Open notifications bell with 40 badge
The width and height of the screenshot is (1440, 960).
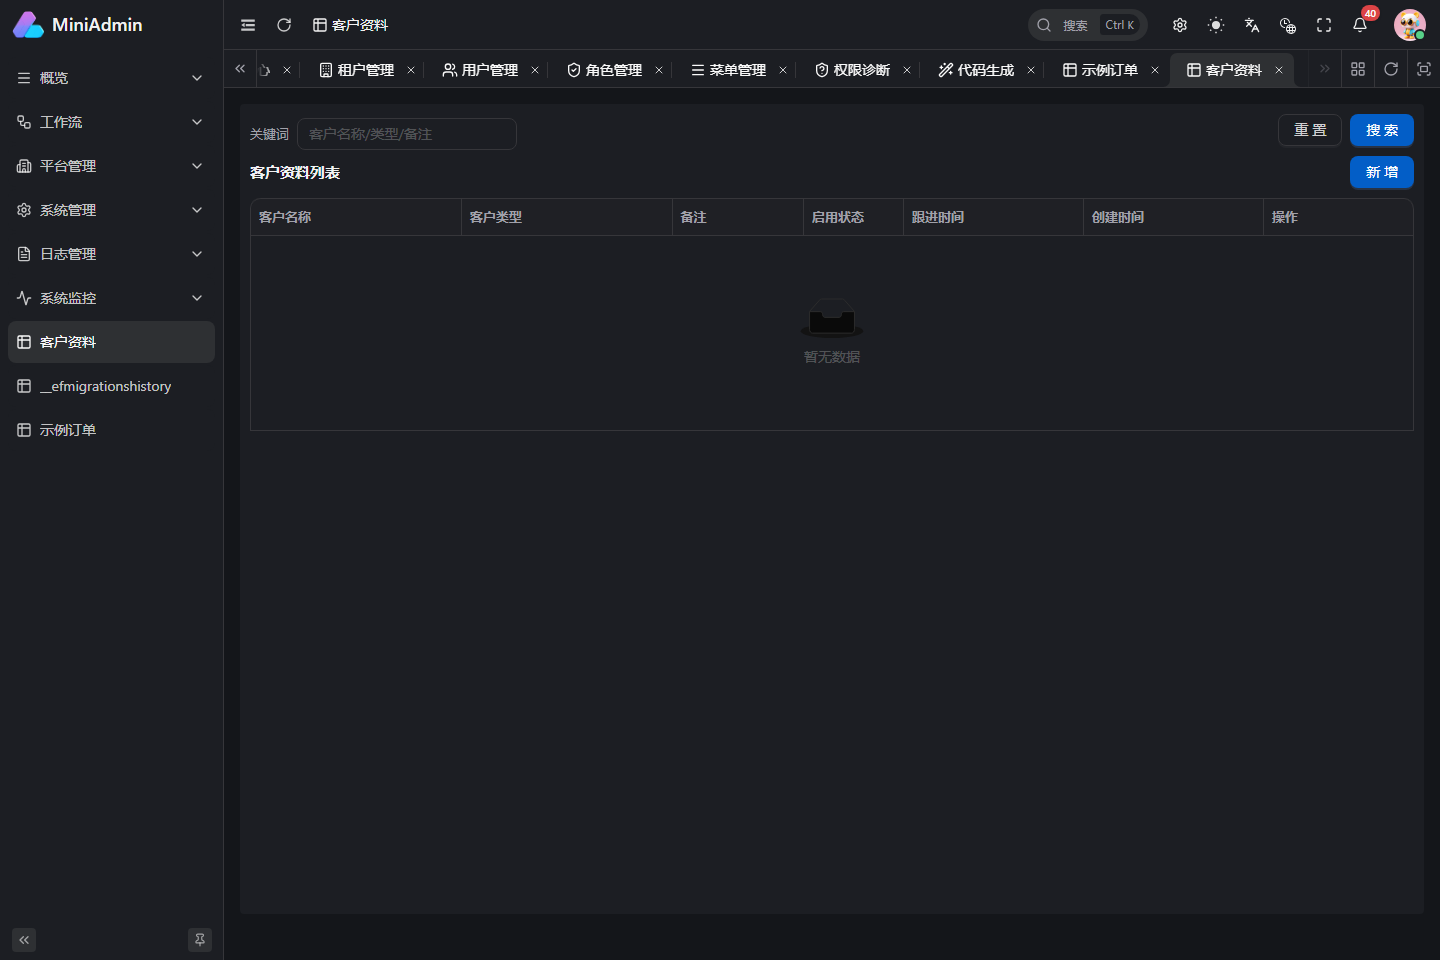[x=1360, y=25]
